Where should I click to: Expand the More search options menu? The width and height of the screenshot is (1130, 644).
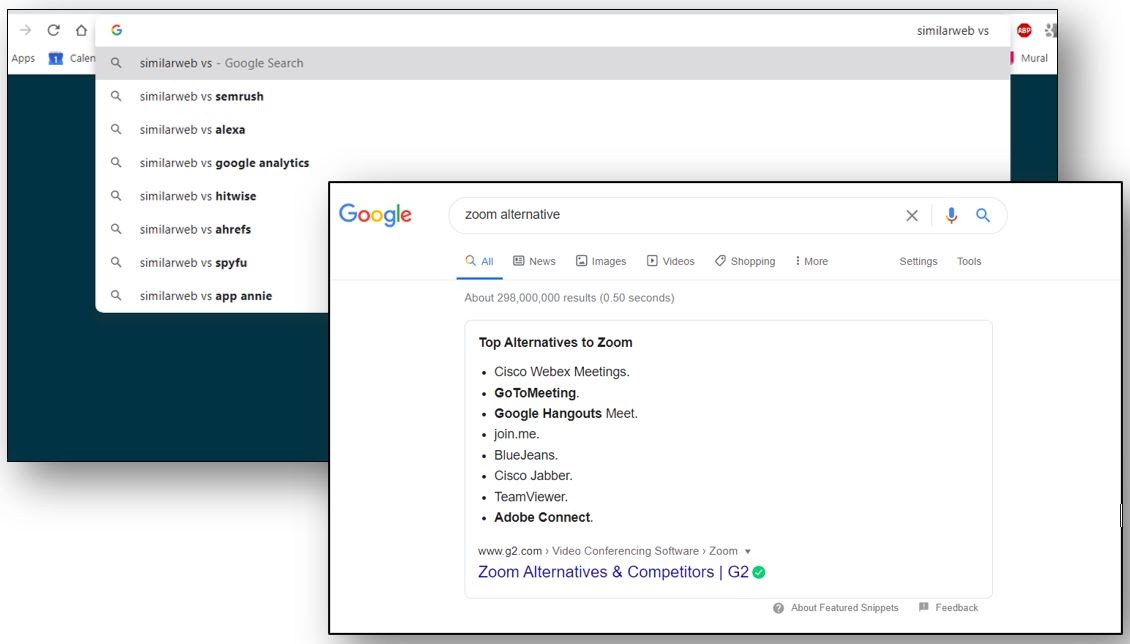(811, 261)
